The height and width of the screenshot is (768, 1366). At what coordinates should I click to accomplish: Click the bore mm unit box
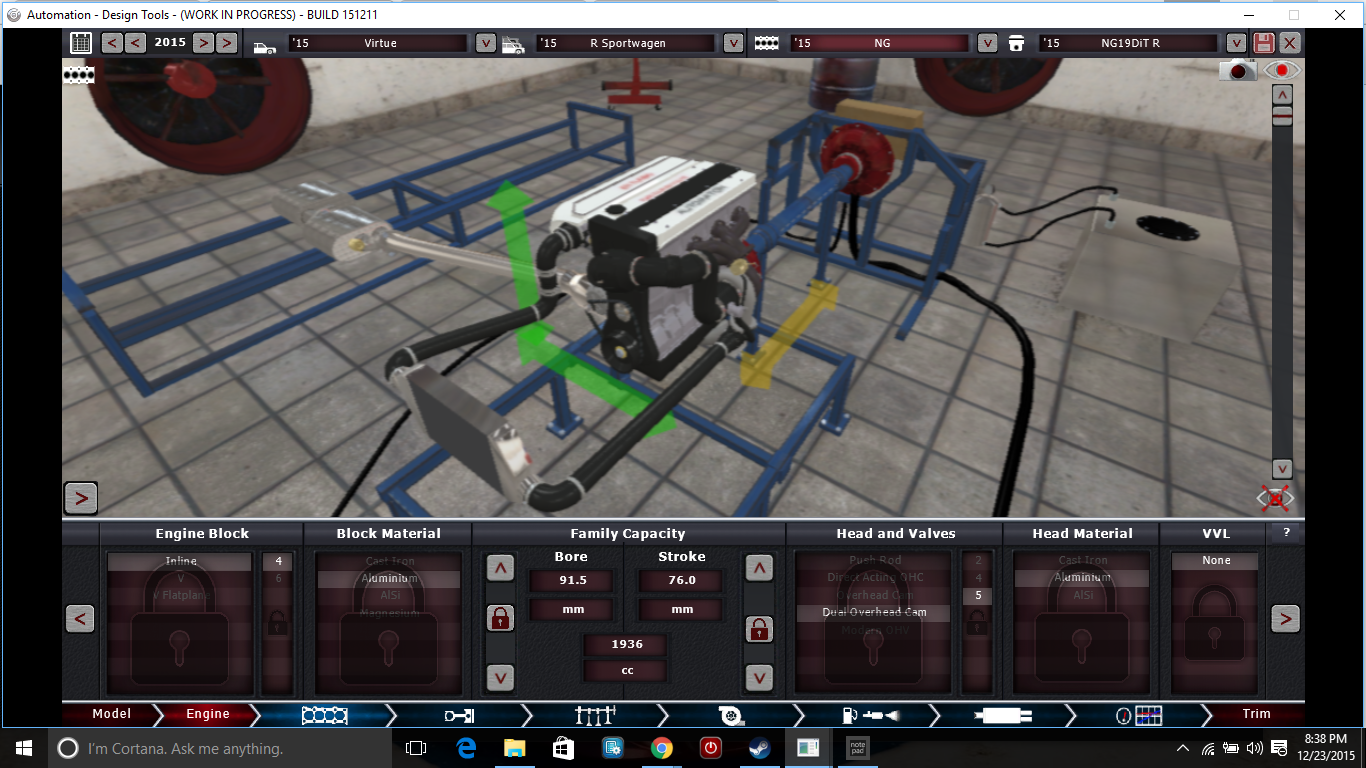pos(571,609)
